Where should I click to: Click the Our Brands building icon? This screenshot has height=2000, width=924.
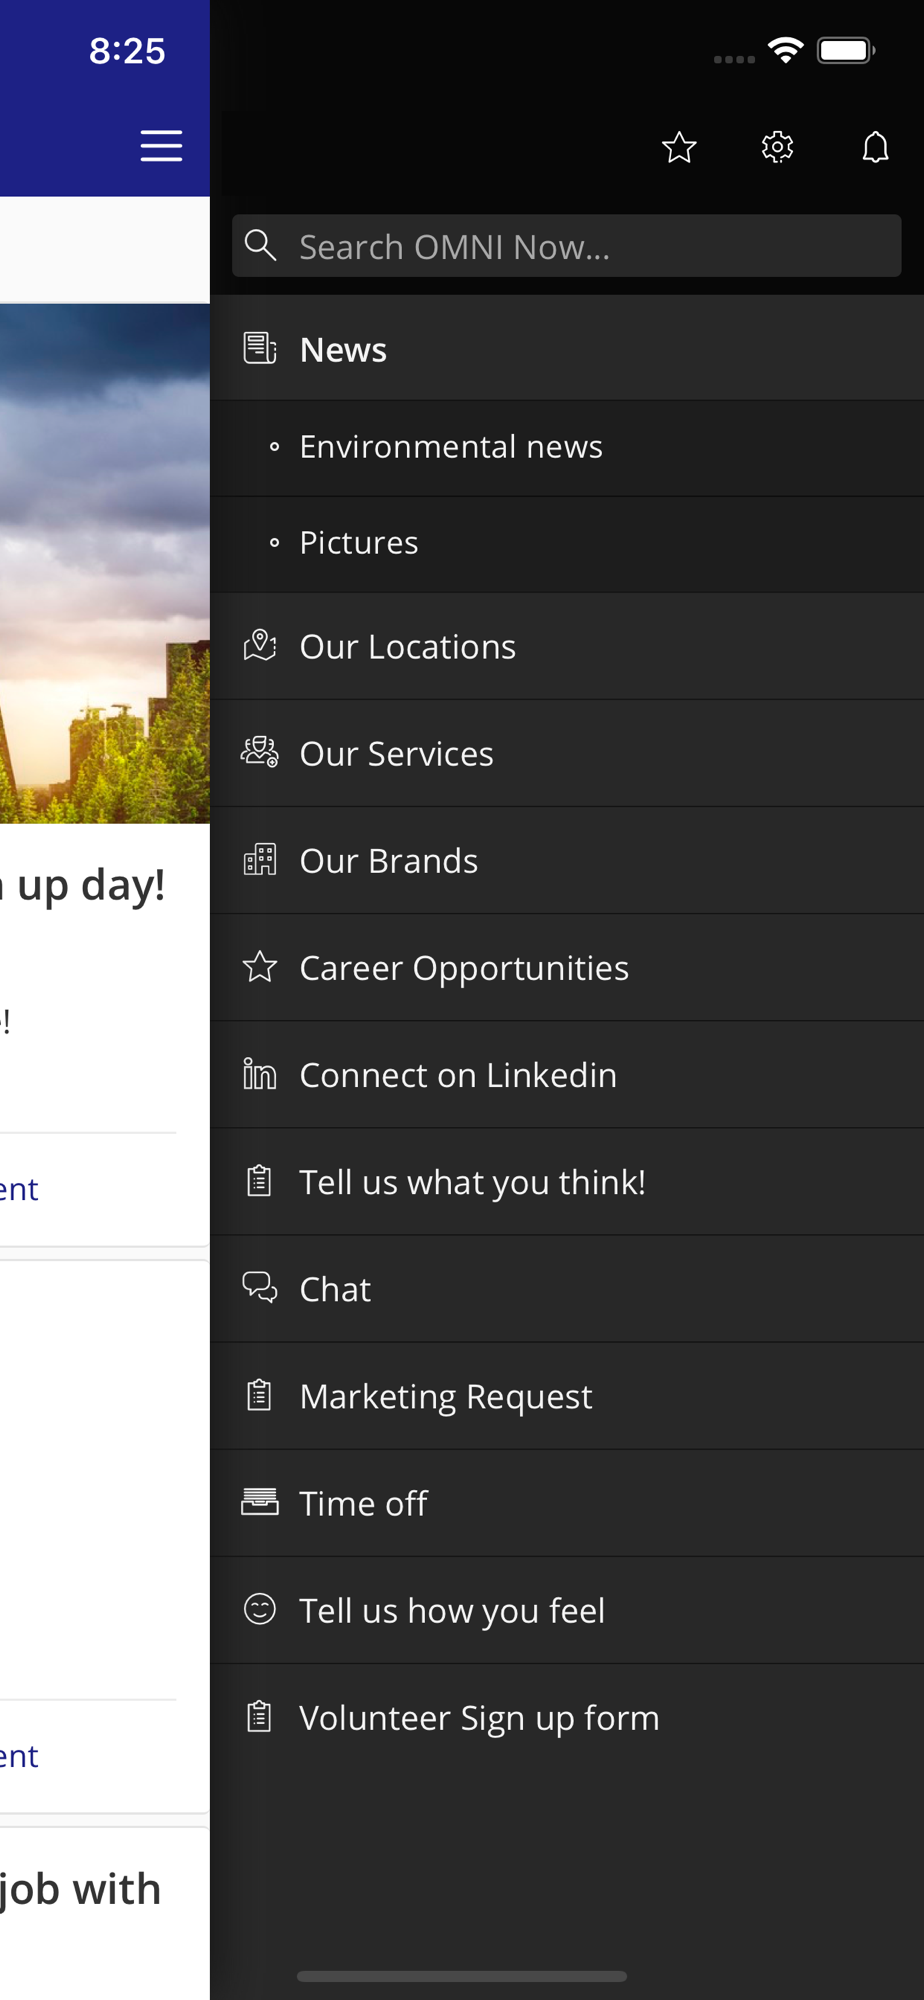point(260,860)
